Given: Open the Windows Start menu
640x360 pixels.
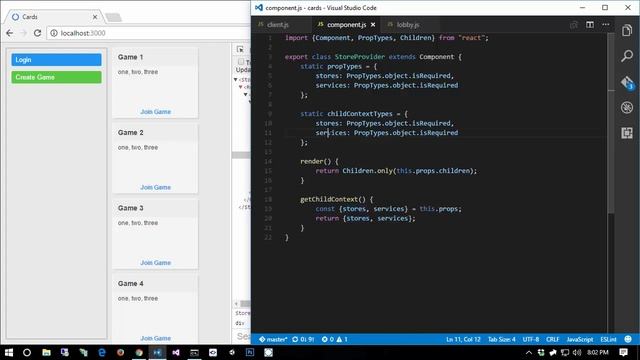Looking at the screenshot, I should tap(9, 352).
